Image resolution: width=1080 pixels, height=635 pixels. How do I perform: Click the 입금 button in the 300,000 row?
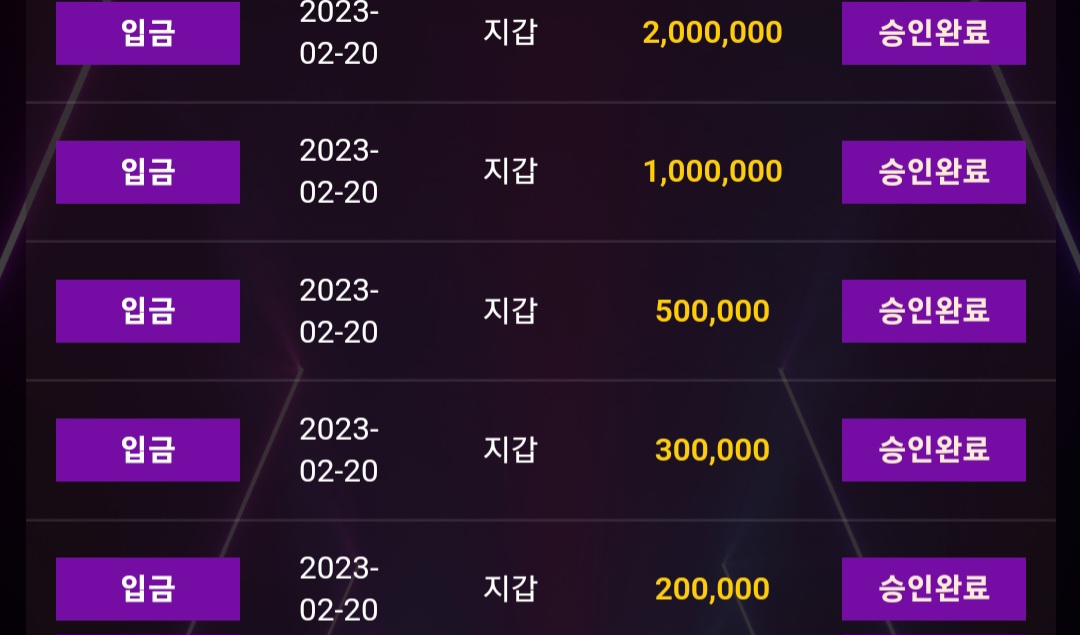[147, 450]
